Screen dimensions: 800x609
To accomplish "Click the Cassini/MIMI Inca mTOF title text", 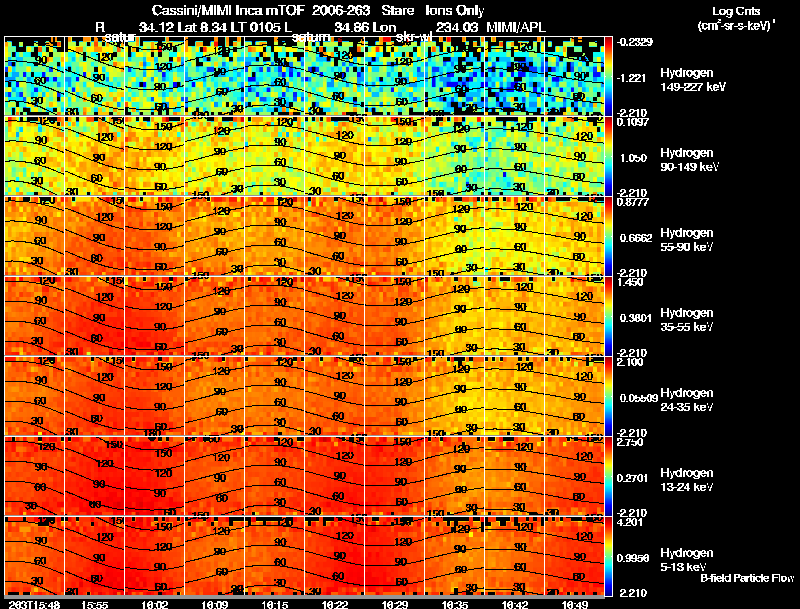I will click(x=228, y=10).
